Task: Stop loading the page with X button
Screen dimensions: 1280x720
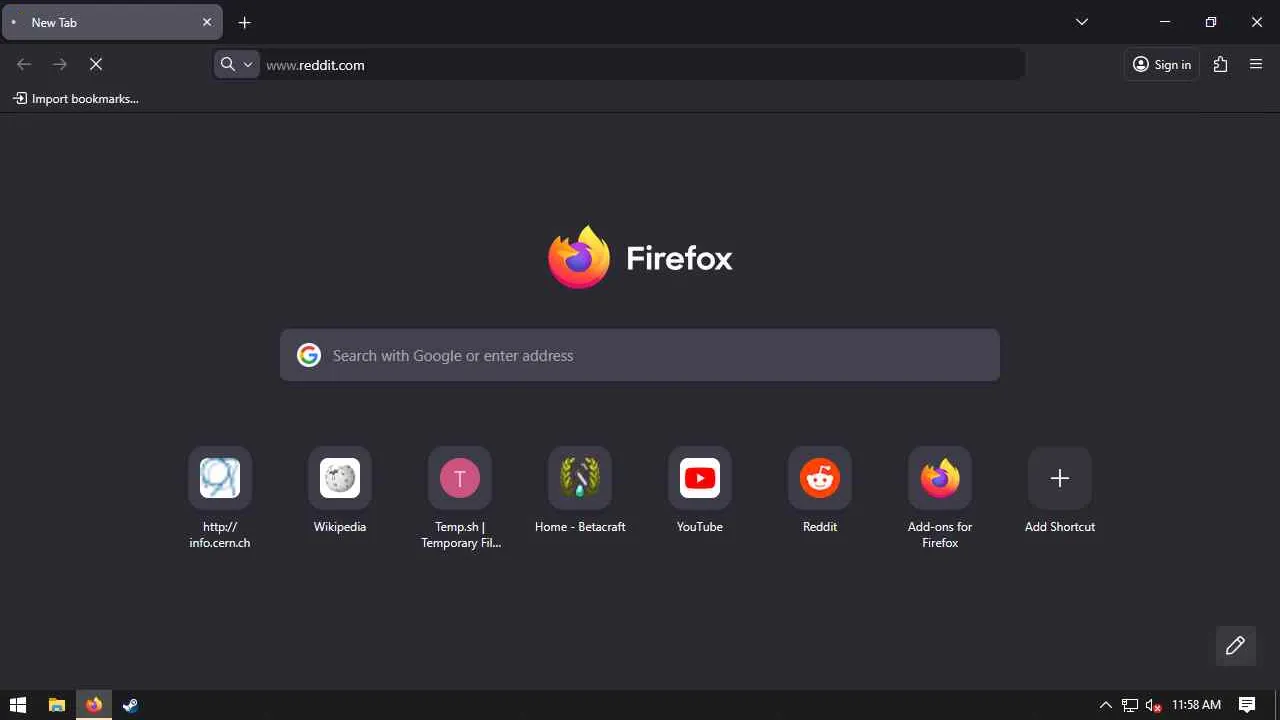Action: pos(96,64)
